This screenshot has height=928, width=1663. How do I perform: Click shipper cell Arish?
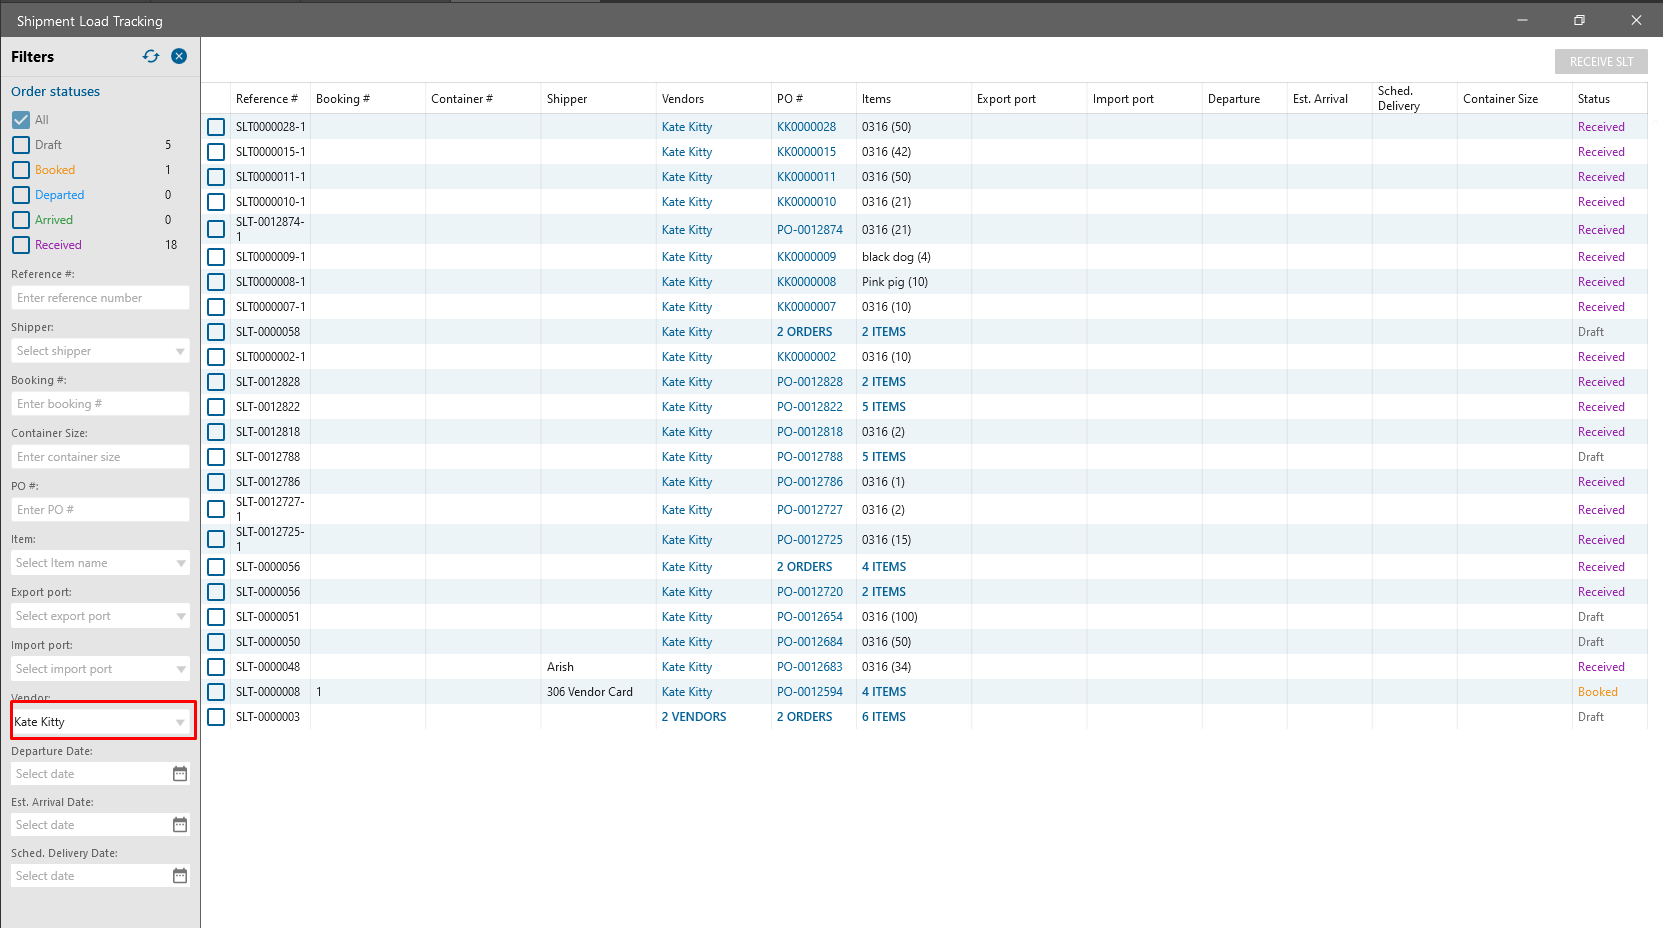pyautogui.click(x=560, y=667)
